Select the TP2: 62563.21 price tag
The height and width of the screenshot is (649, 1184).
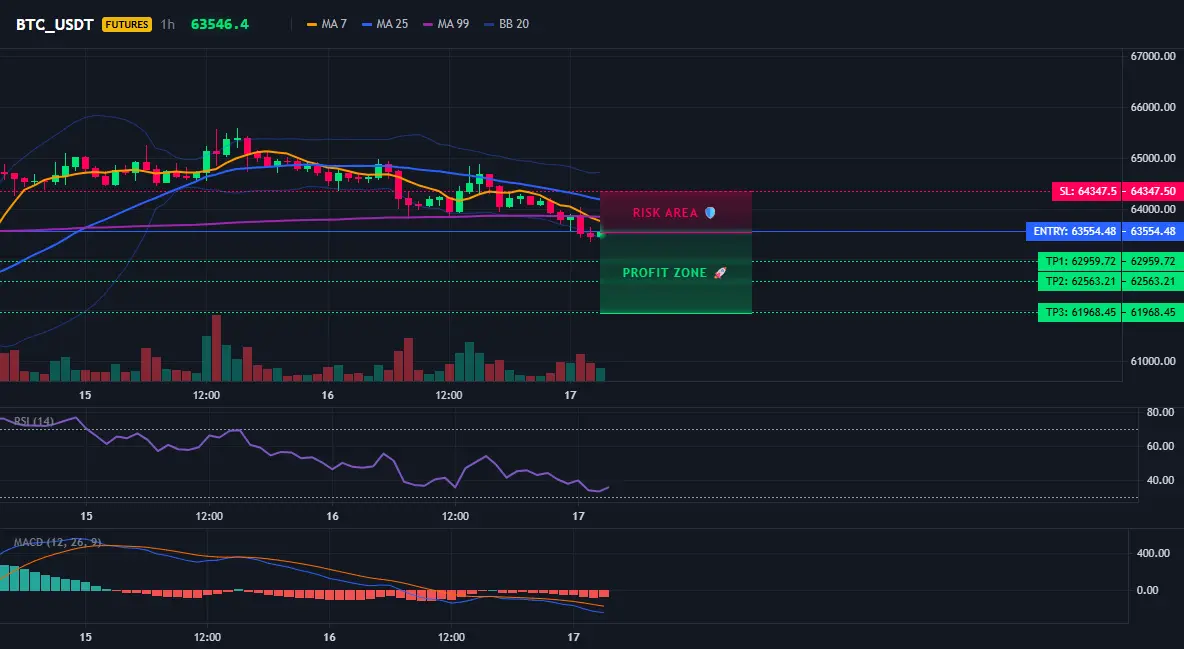click(1081, 281)
